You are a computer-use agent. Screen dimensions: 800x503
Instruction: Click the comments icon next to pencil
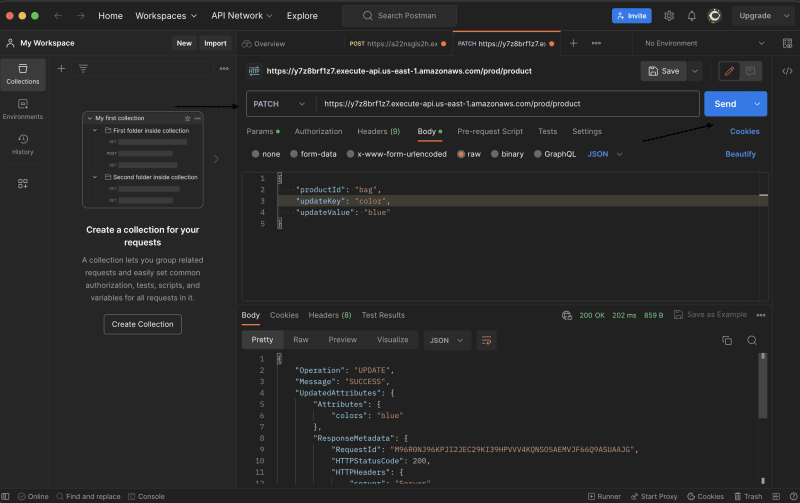point(751,71)
